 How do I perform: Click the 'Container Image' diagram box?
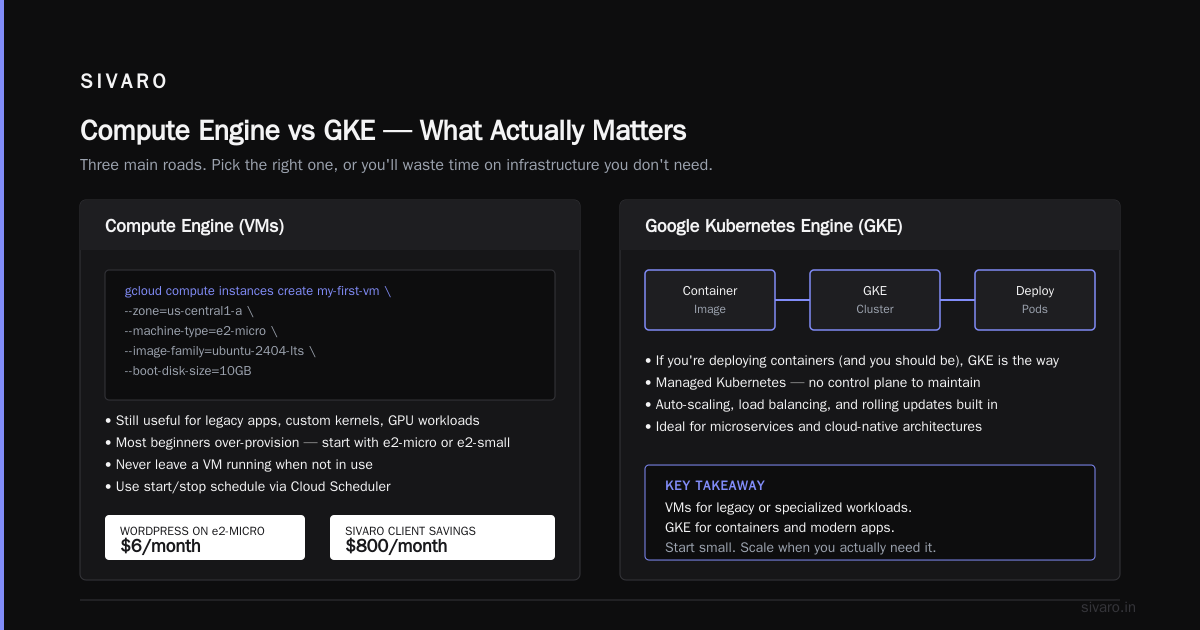(x=710, y=300)
